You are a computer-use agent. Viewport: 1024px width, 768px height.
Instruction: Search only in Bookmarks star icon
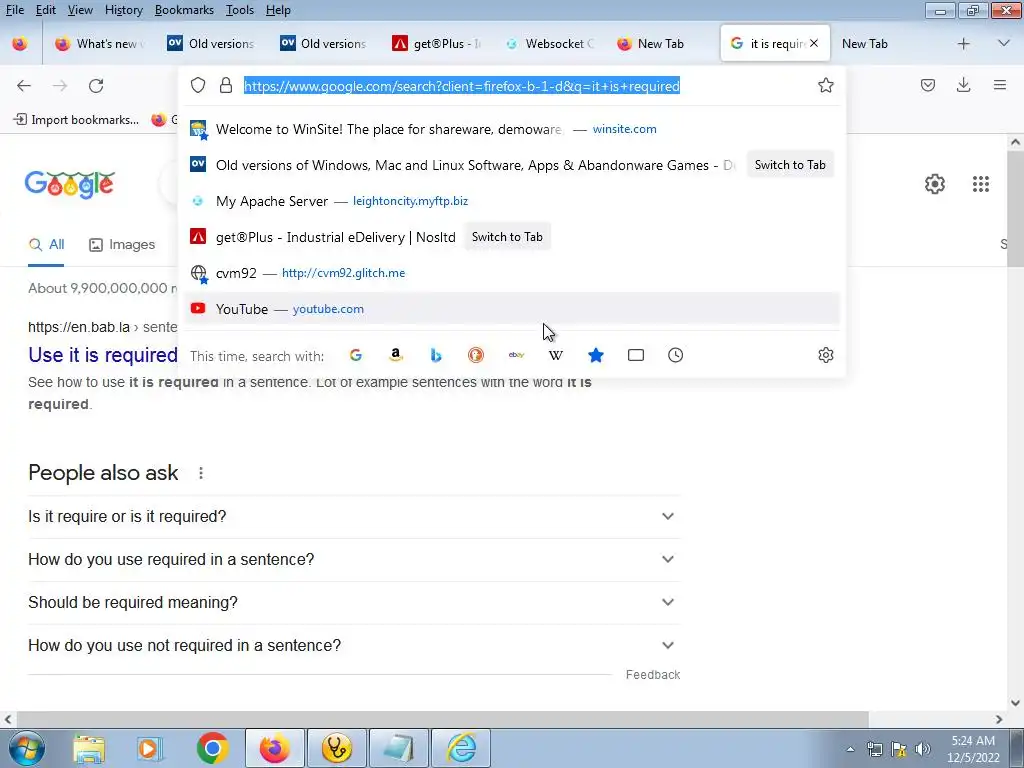[596, 355]
